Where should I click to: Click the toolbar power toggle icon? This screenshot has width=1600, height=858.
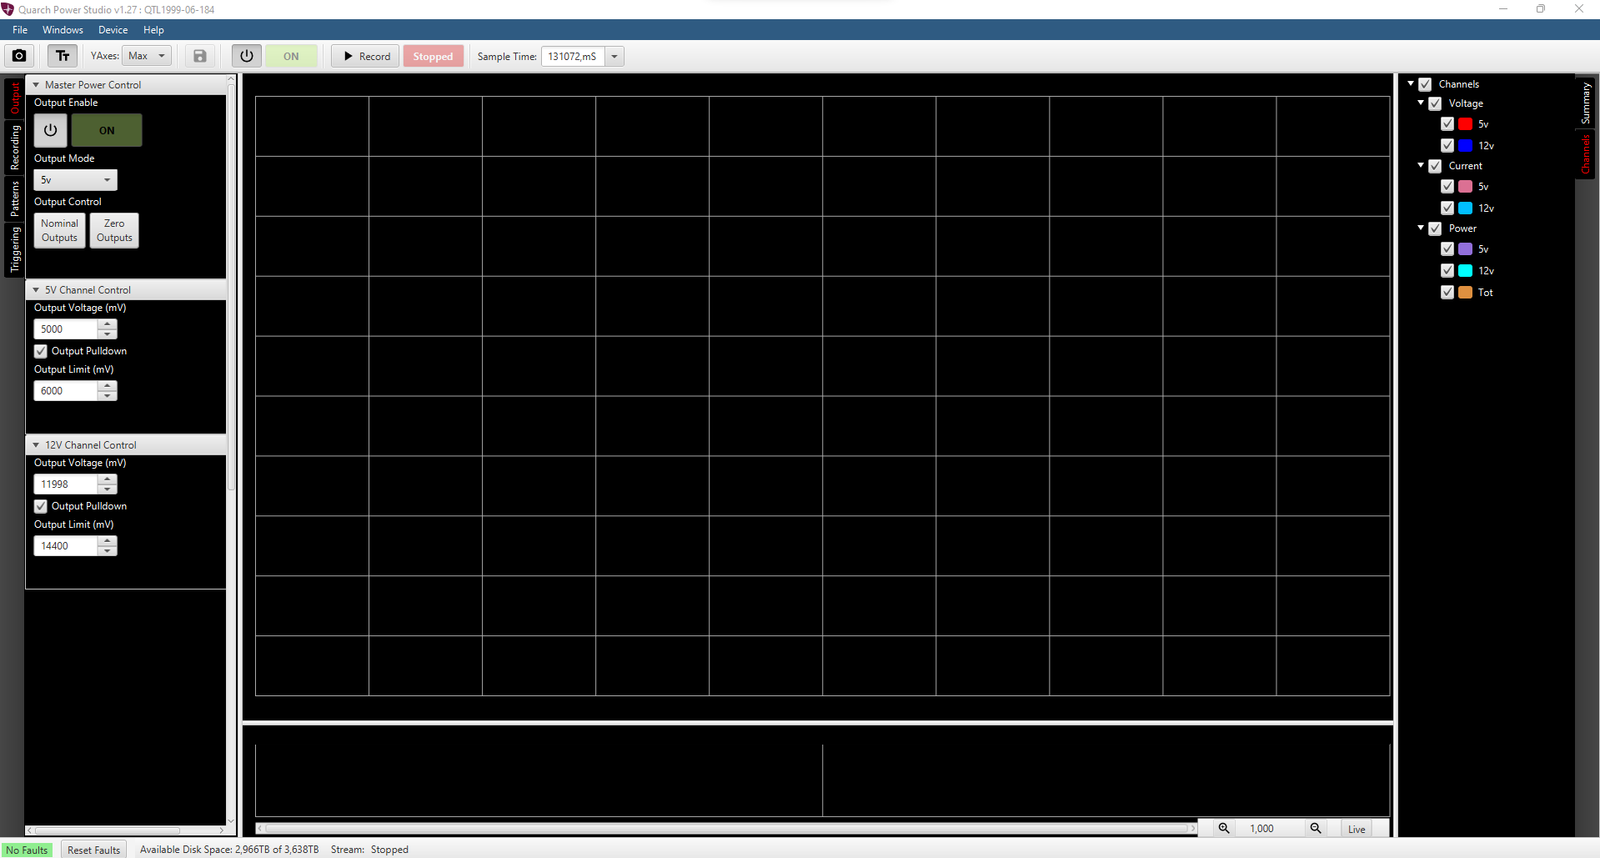click(246, 56)
